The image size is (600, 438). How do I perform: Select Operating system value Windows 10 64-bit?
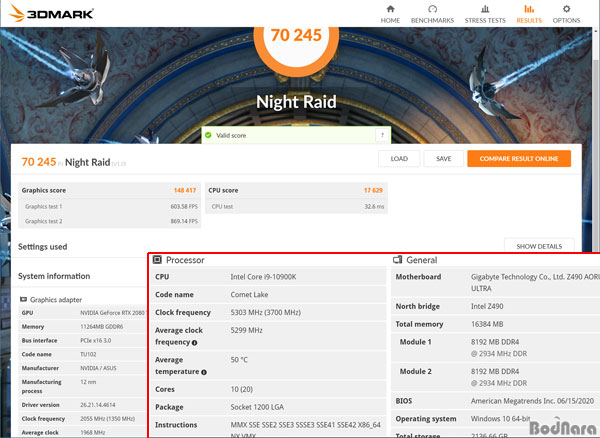[501, 419]
